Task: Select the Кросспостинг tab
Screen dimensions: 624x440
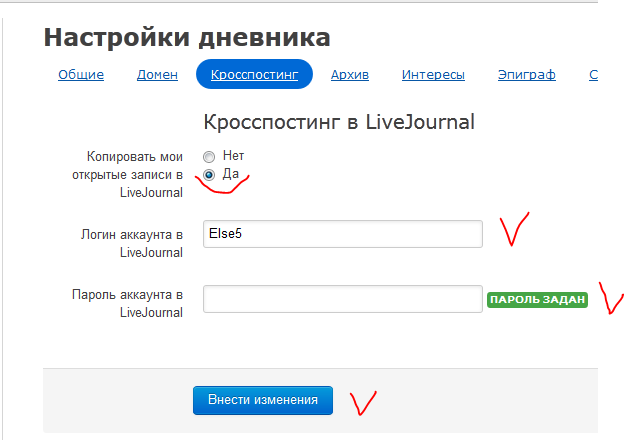Action: coord(254,74)
